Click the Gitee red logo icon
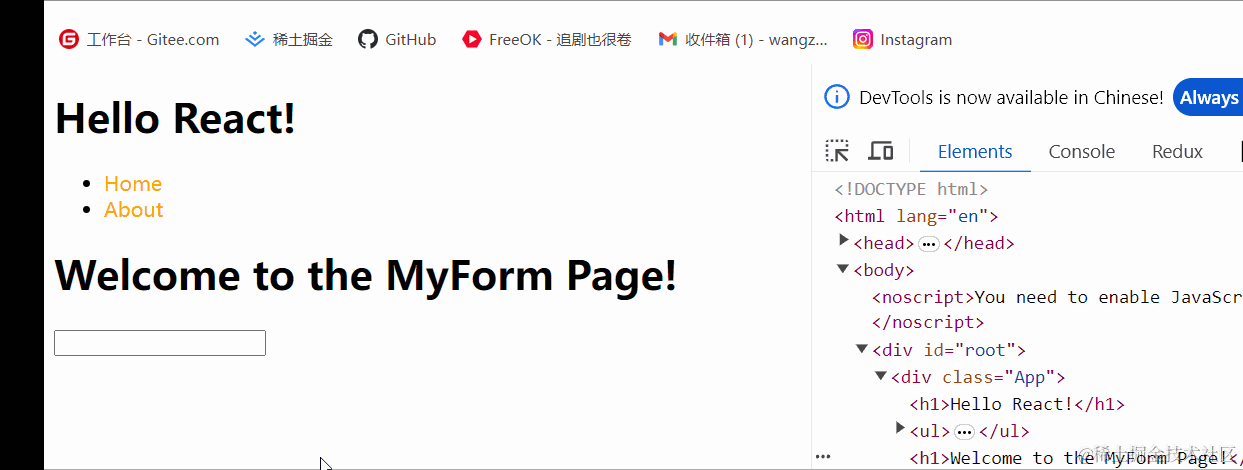The height and width of the screenshot is (470, 1243). [69, 40]
